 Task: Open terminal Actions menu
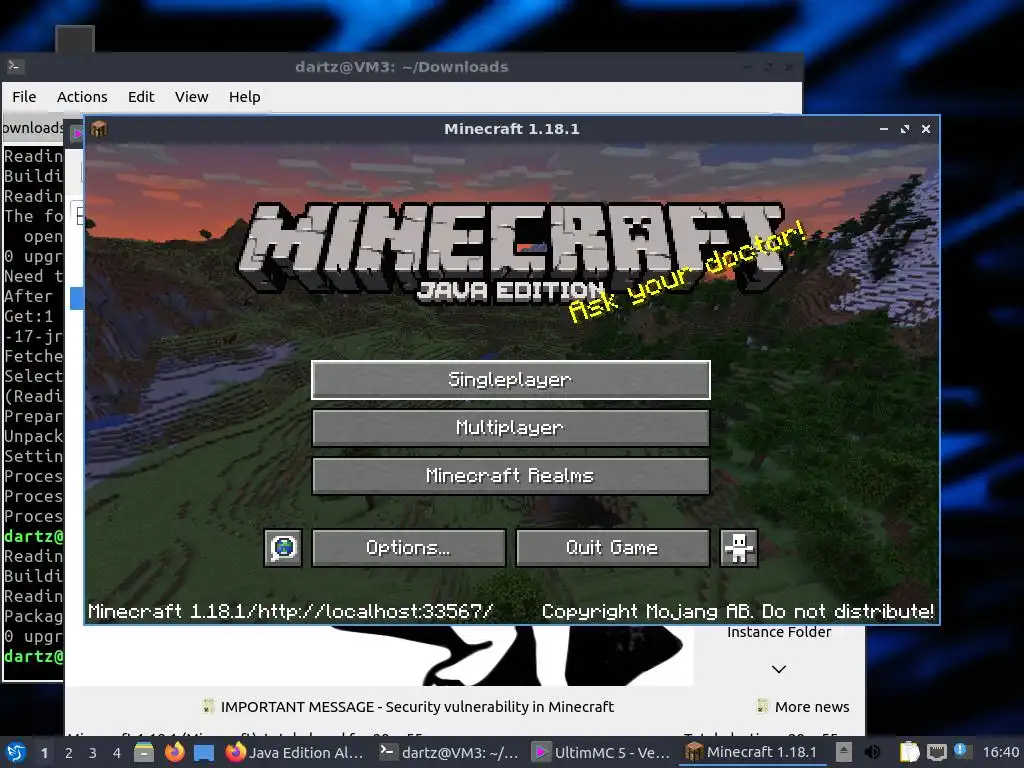[x=82, y=97]
